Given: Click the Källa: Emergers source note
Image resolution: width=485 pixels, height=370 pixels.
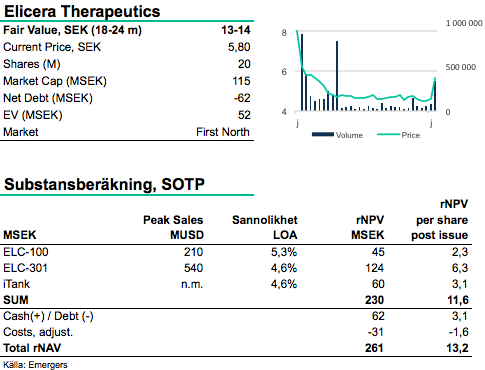Looking at the screenshot, I should [x=35, y=365].
